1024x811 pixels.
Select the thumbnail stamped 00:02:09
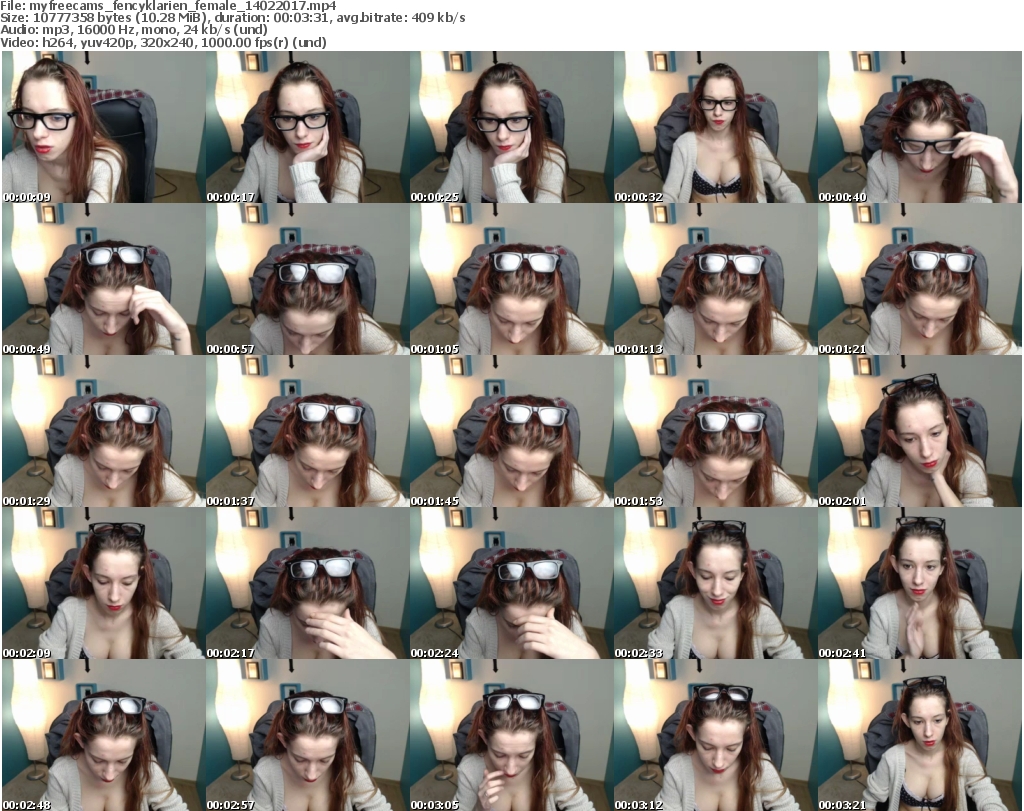click(x=103, y=584)
